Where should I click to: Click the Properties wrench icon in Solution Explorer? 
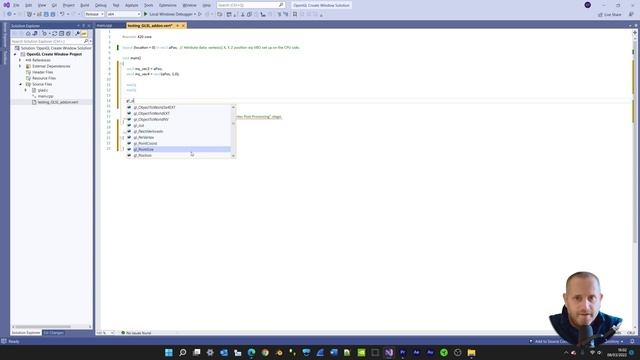pos(77,33)
